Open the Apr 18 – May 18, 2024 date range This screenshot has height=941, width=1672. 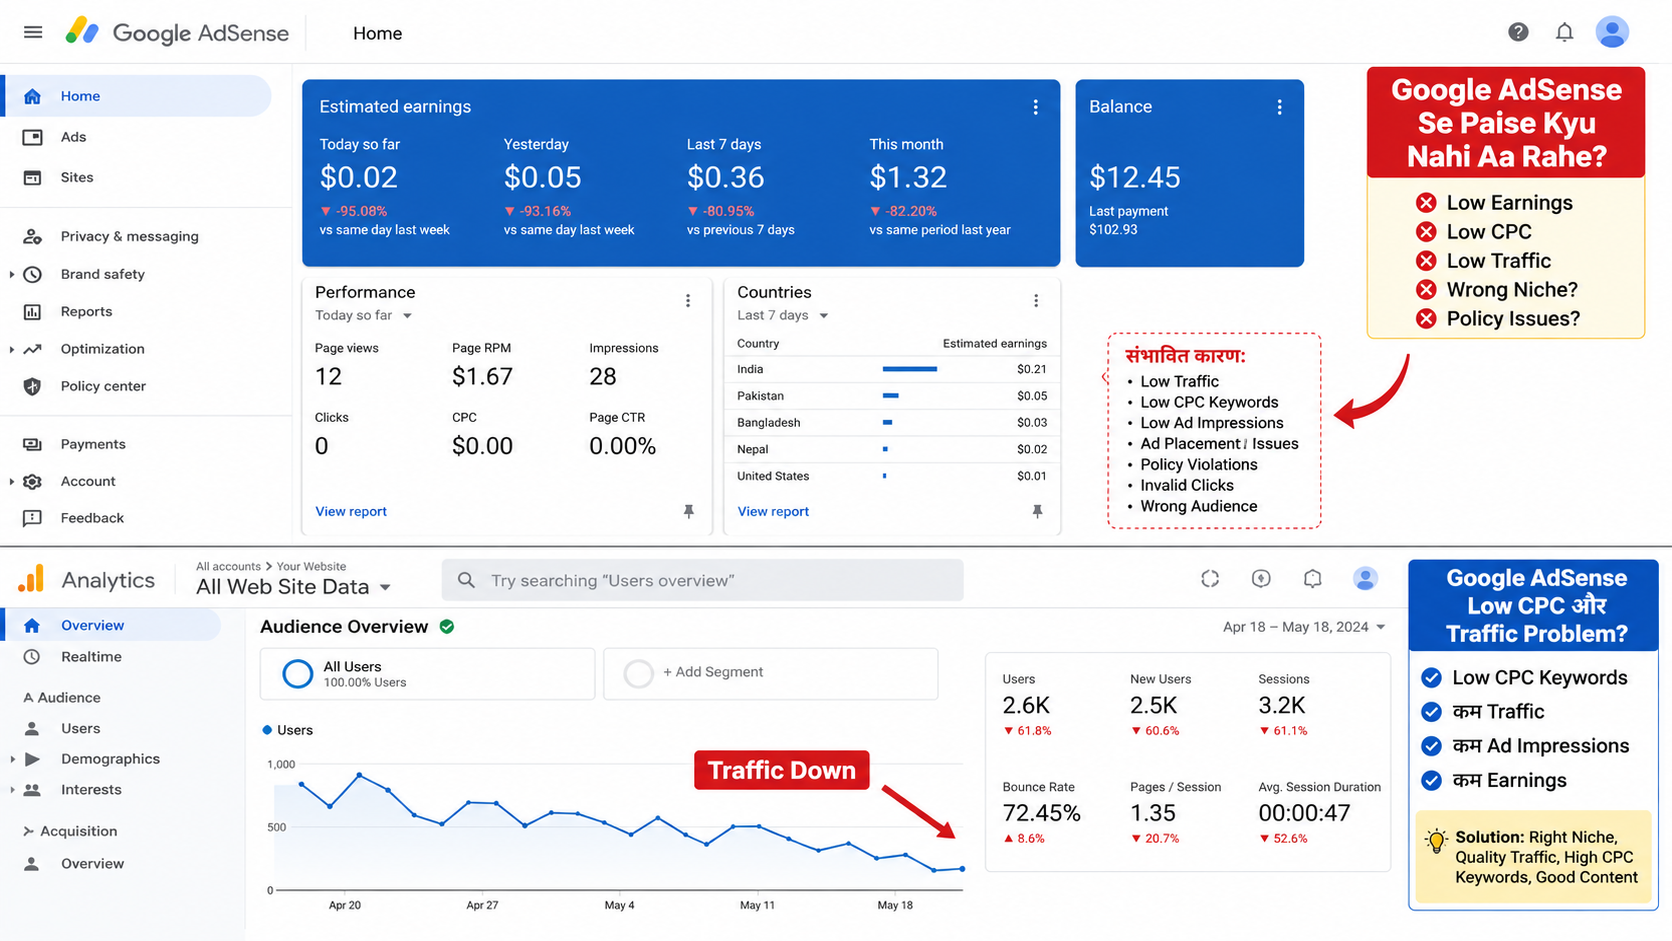point(1304,627)
